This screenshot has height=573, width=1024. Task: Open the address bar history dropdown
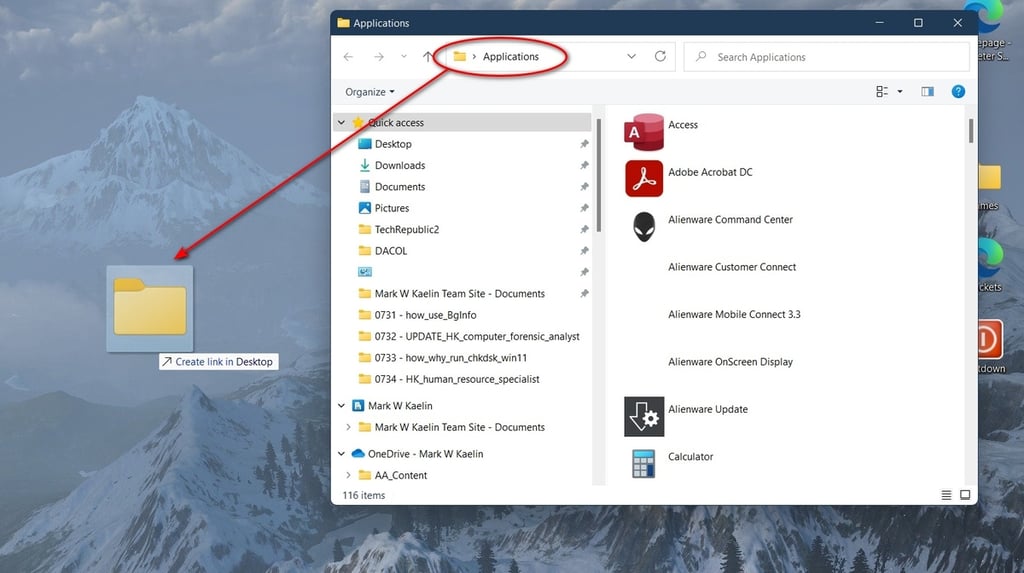[x=632, y=57]
